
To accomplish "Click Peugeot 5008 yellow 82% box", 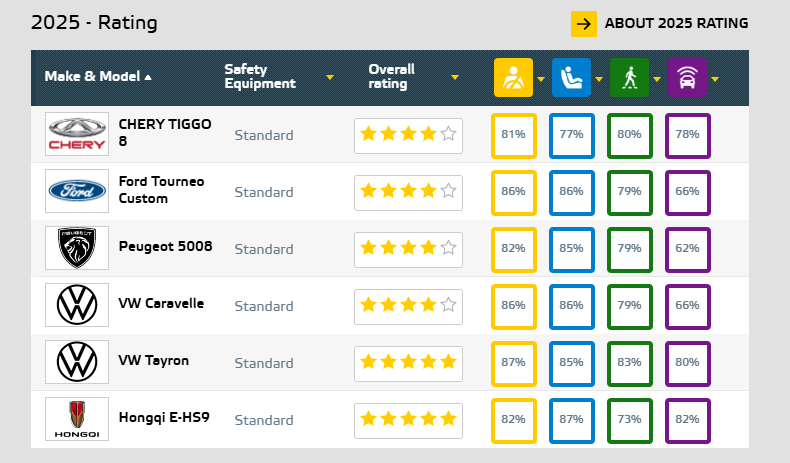I will click(513, 249).
